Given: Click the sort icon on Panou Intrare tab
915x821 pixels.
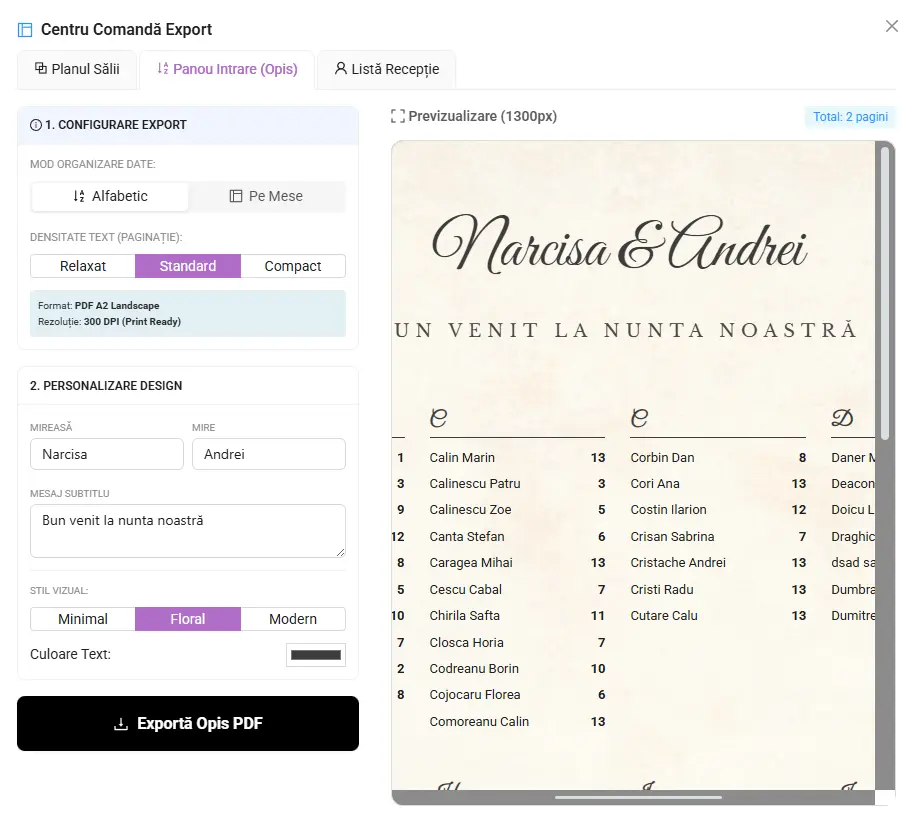Looking at the screenshot, I should [163, 69].
